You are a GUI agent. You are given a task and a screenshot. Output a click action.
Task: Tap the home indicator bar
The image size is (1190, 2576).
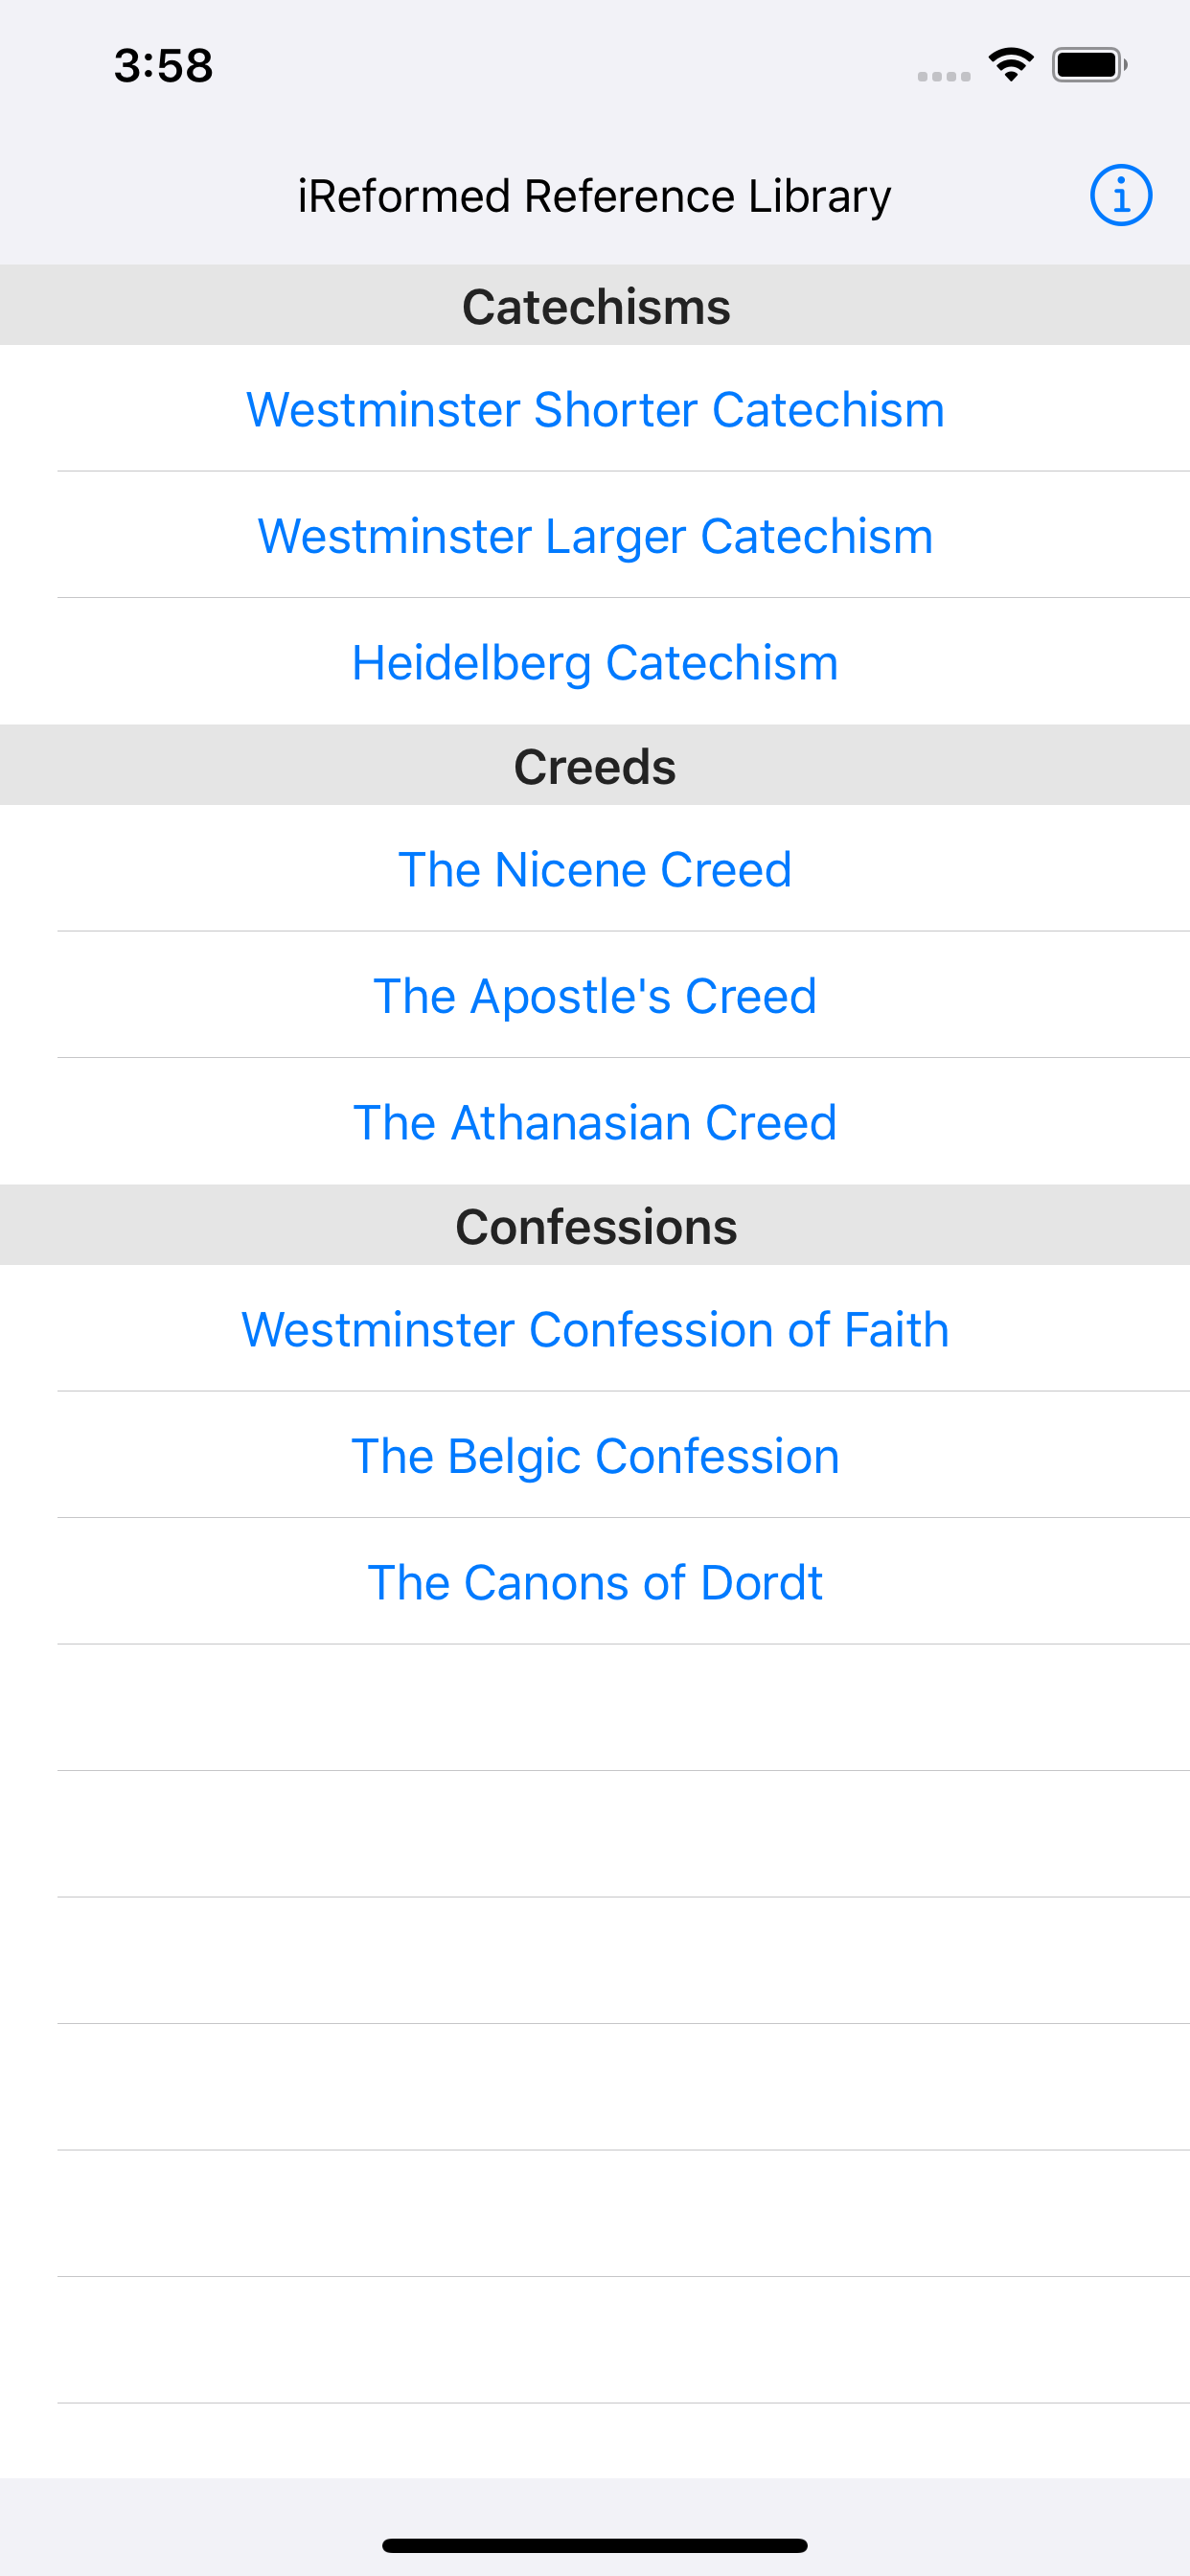pyautogui.click(x=595, y=2545)
